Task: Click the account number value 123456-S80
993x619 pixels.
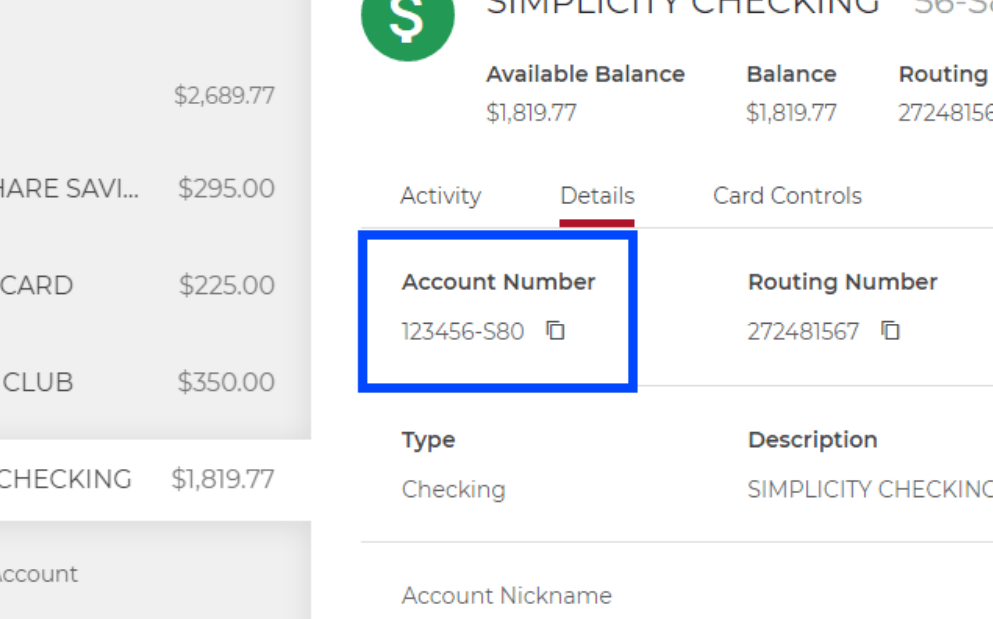Action: click(x=463, y=332)
